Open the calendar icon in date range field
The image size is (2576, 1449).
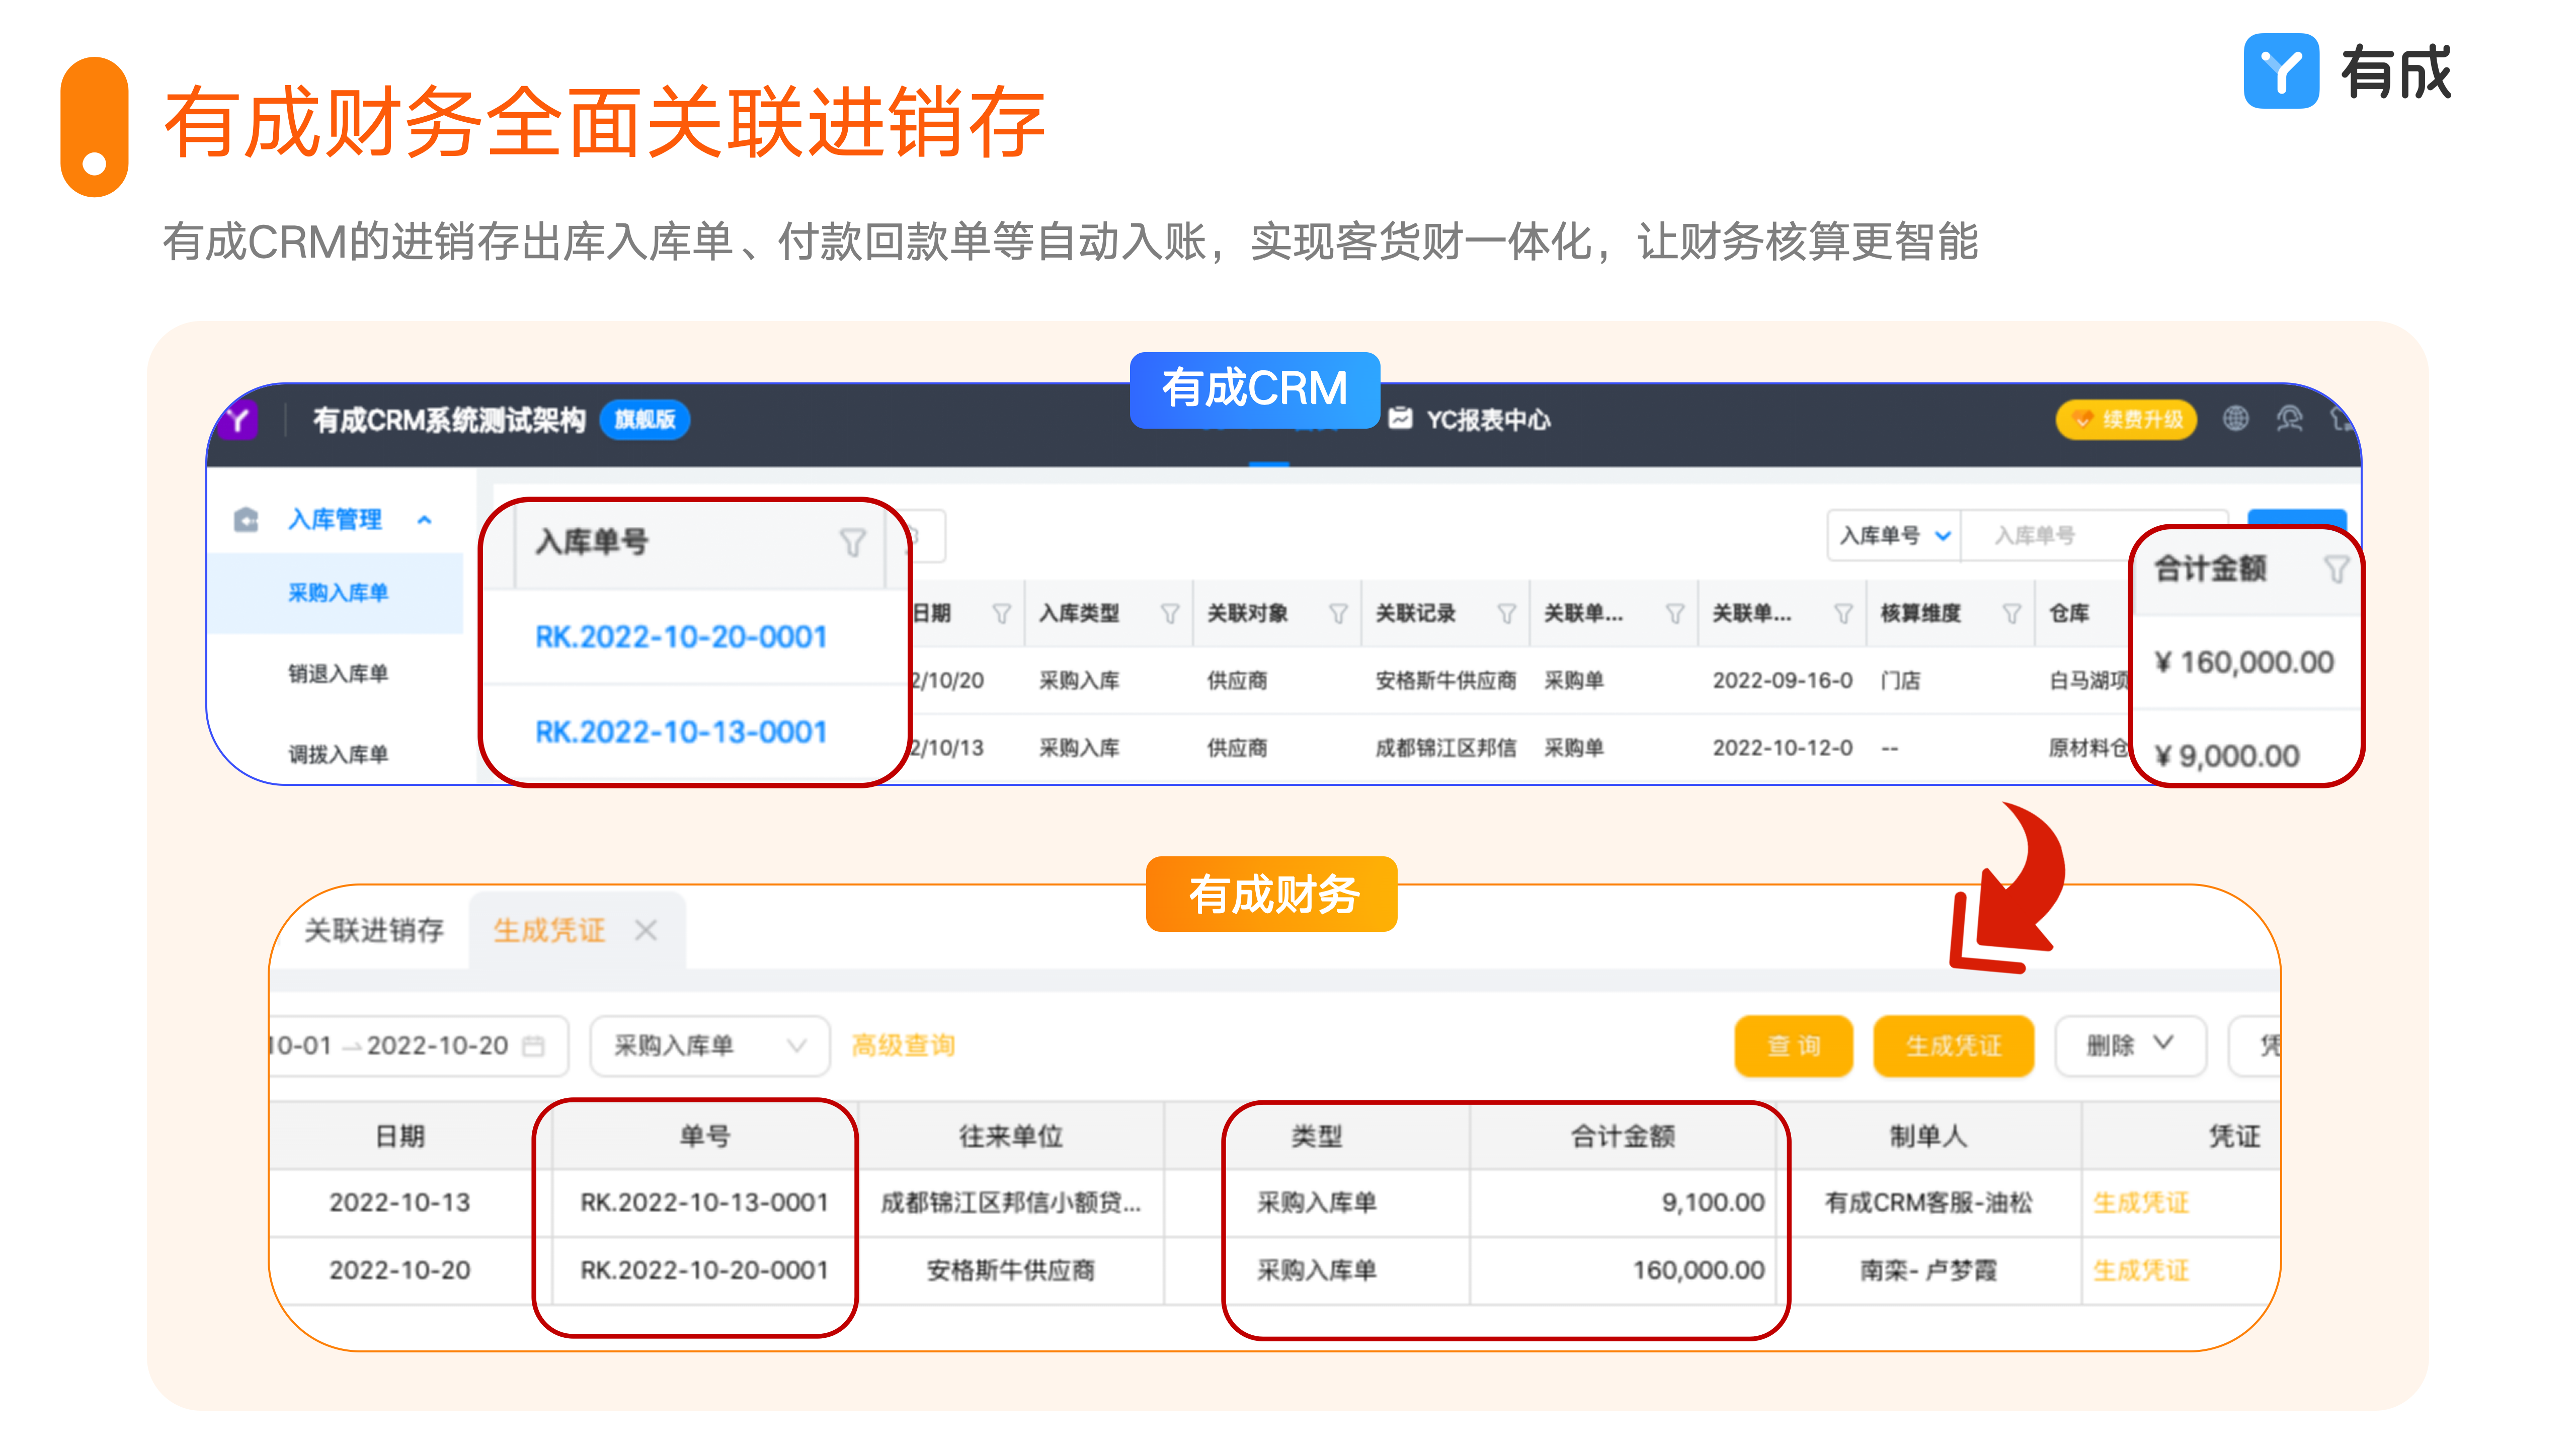pyautogui.click(x=534, y=1045)
